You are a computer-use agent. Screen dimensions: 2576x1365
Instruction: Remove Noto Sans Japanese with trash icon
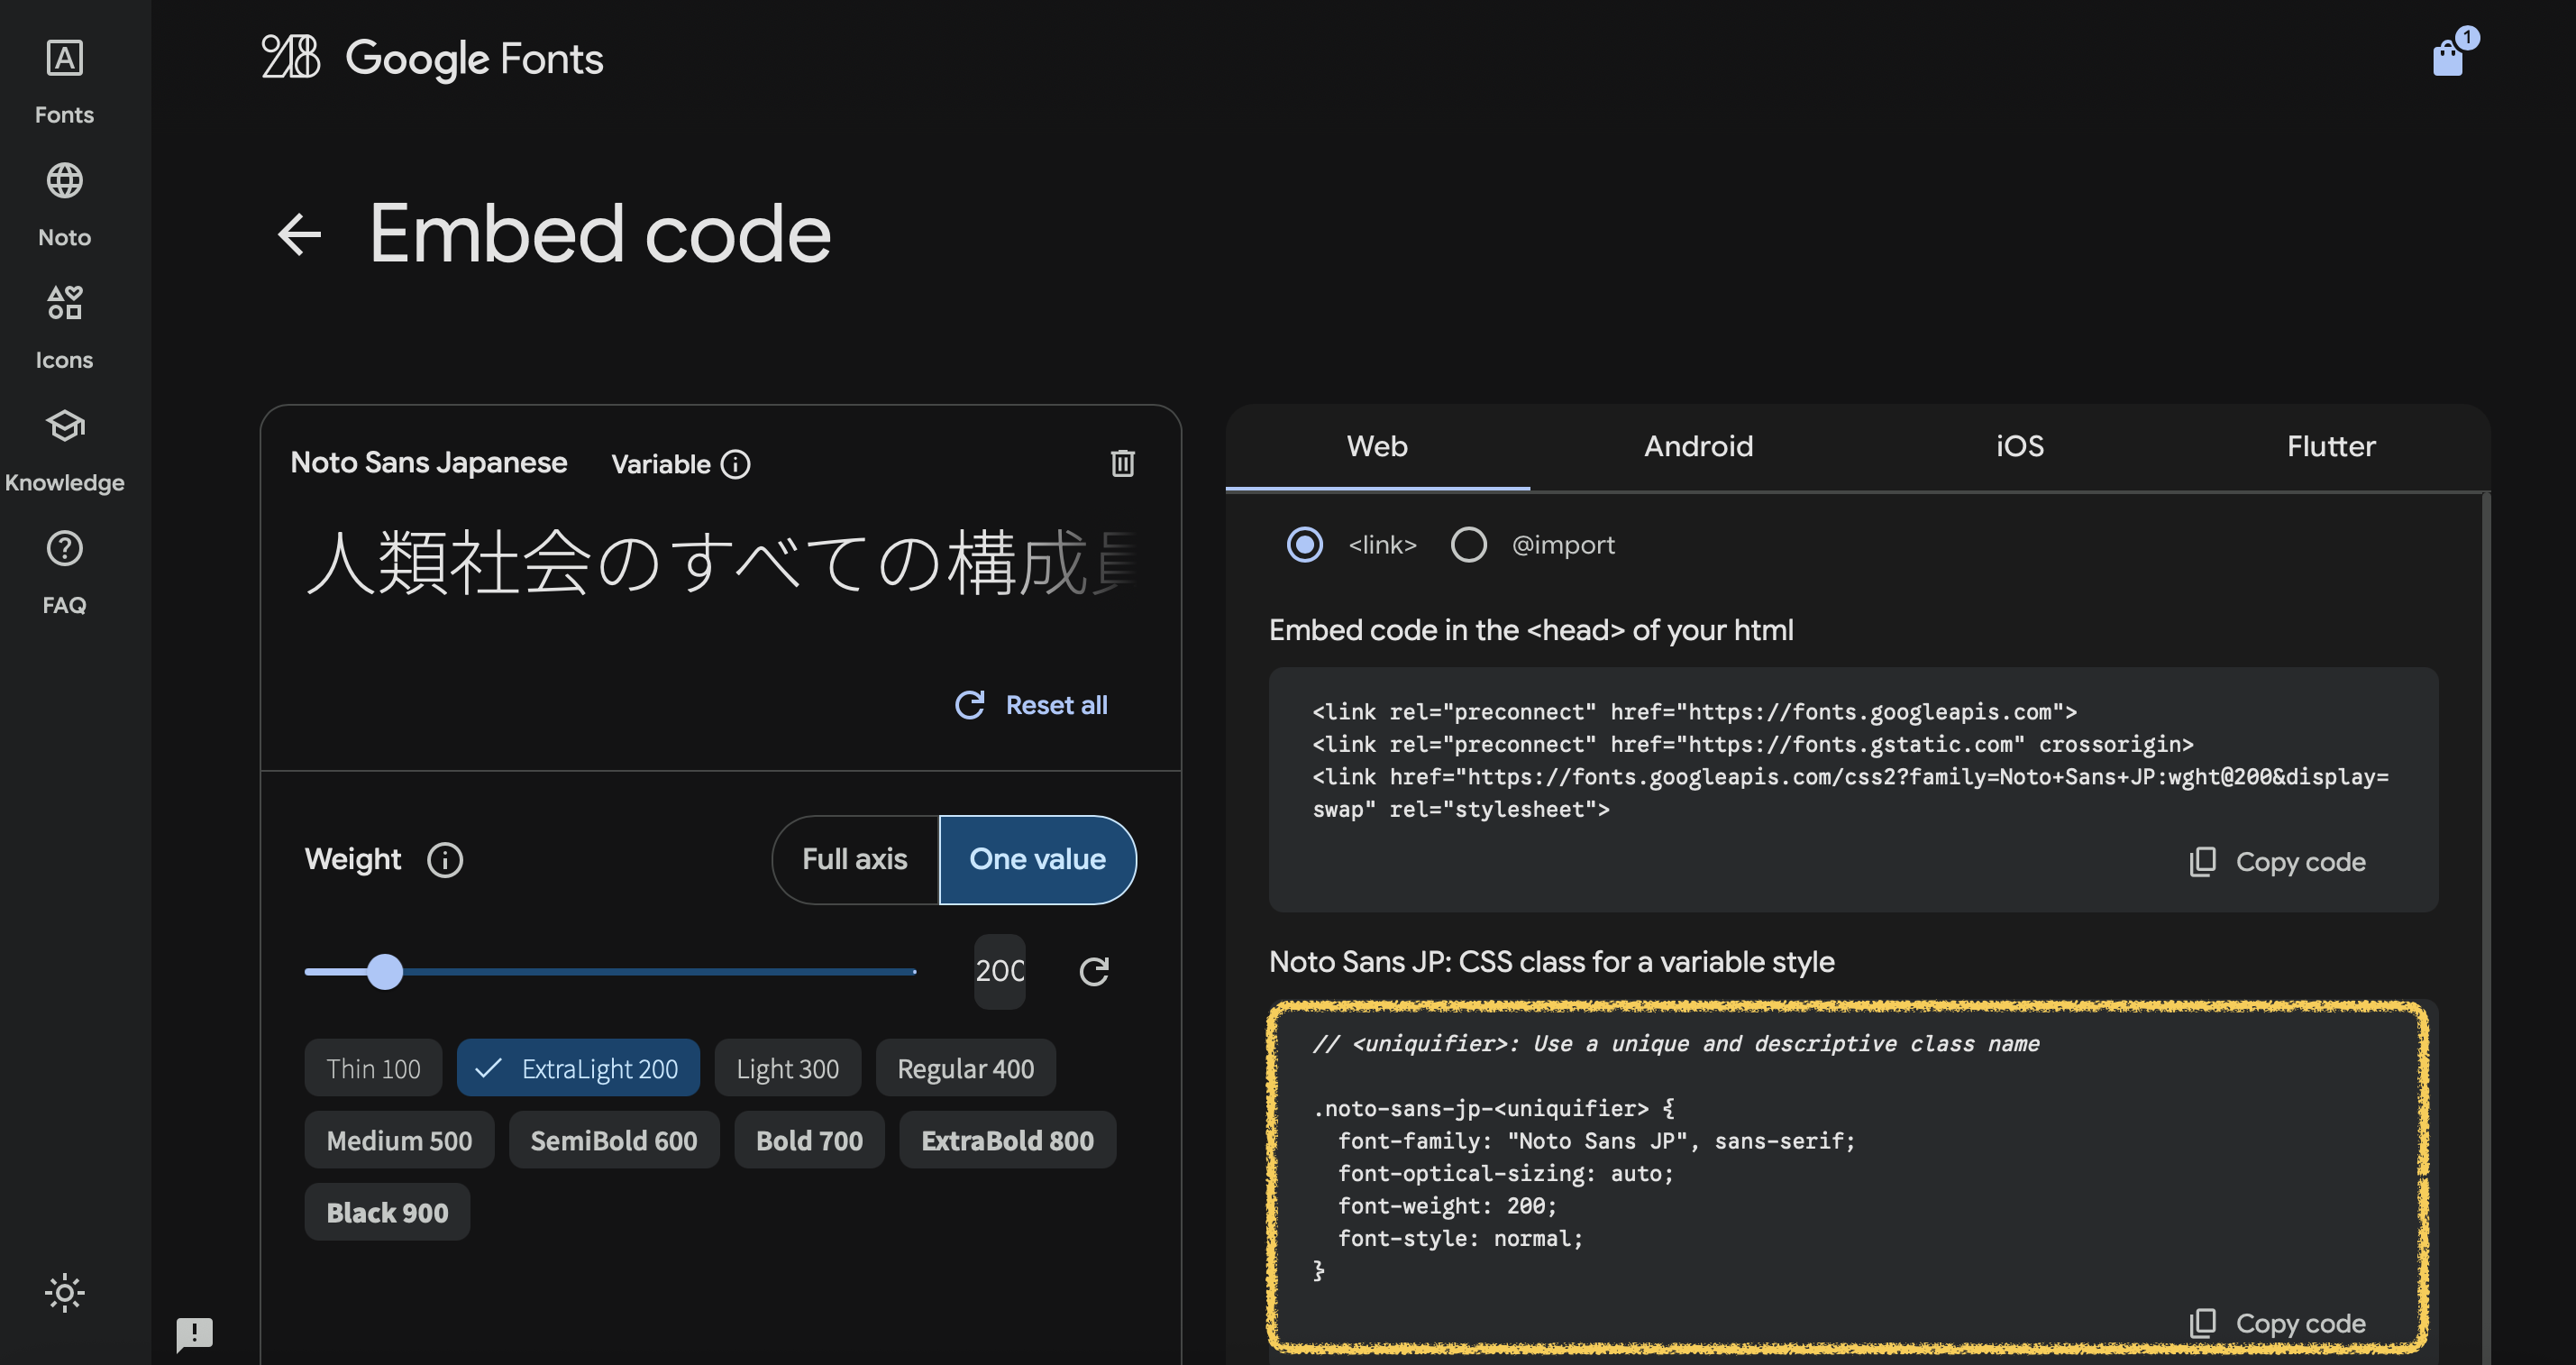point(1122,463)
